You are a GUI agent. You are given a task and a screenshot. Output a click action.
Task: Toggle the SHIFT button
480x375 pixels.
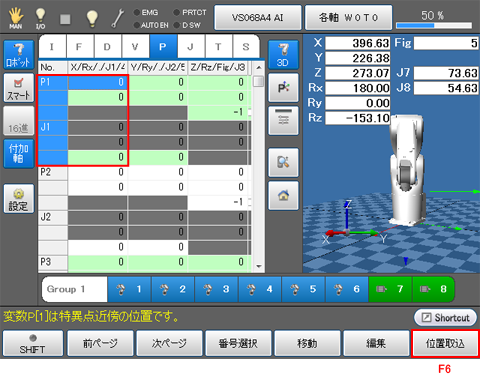click(x=33, y=343)
